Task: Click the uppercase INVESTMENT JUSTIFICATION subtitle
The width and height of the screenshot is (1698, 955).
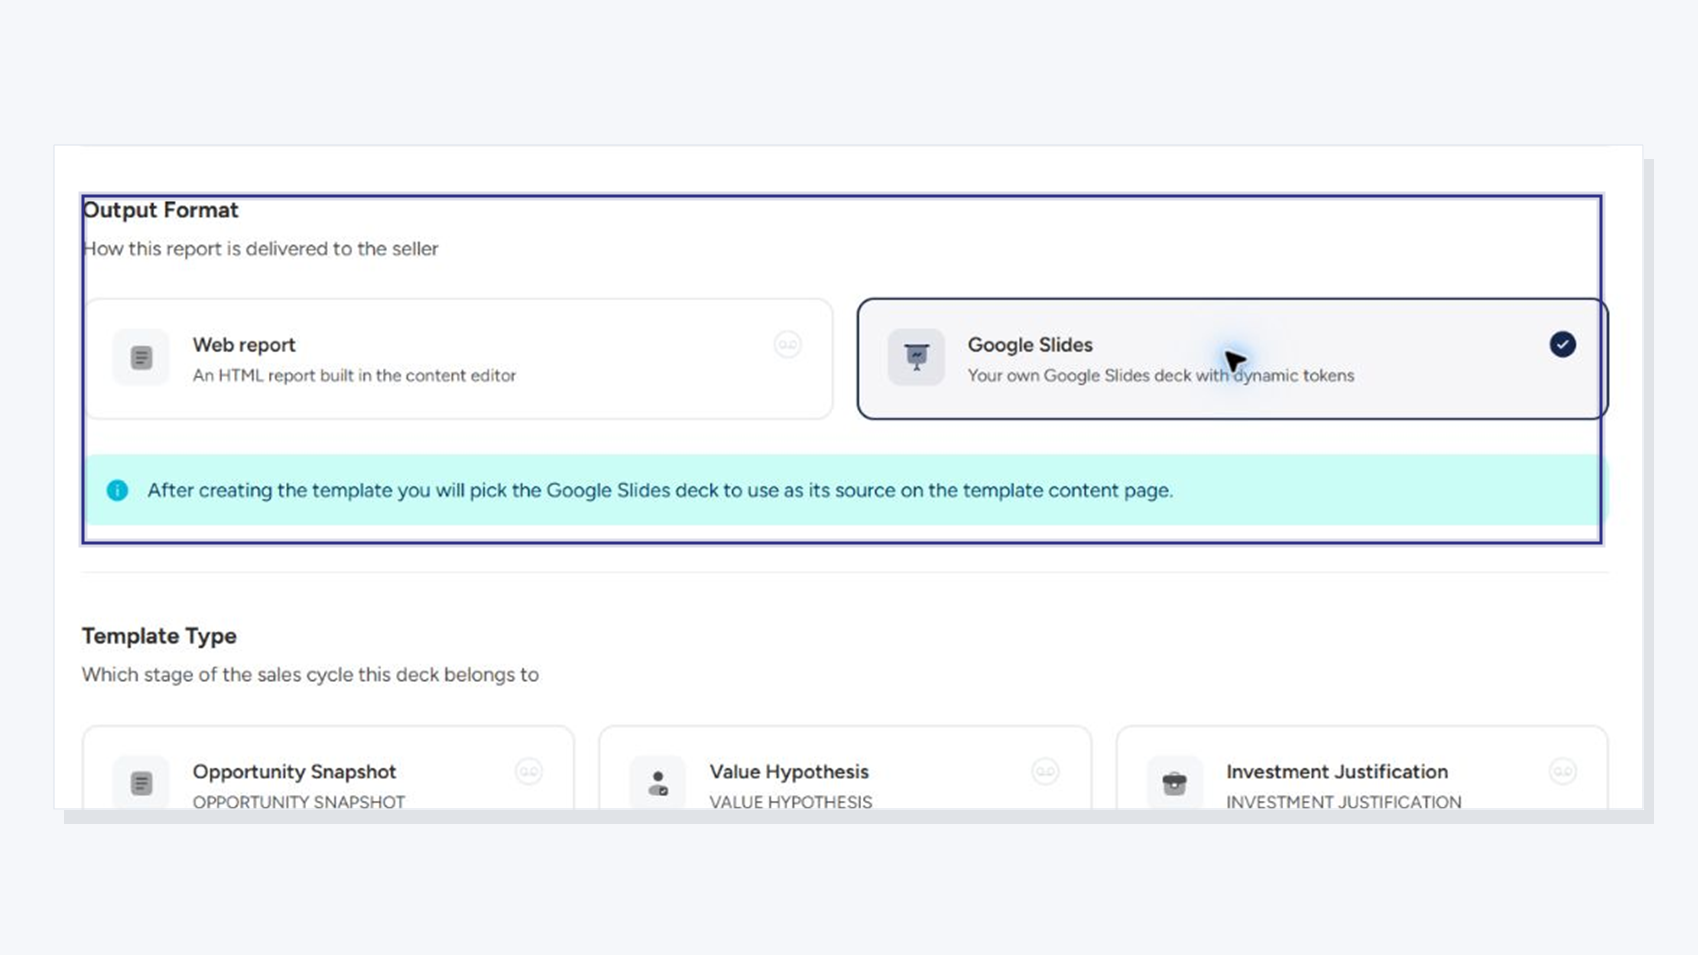Action: coord(1344,802)
